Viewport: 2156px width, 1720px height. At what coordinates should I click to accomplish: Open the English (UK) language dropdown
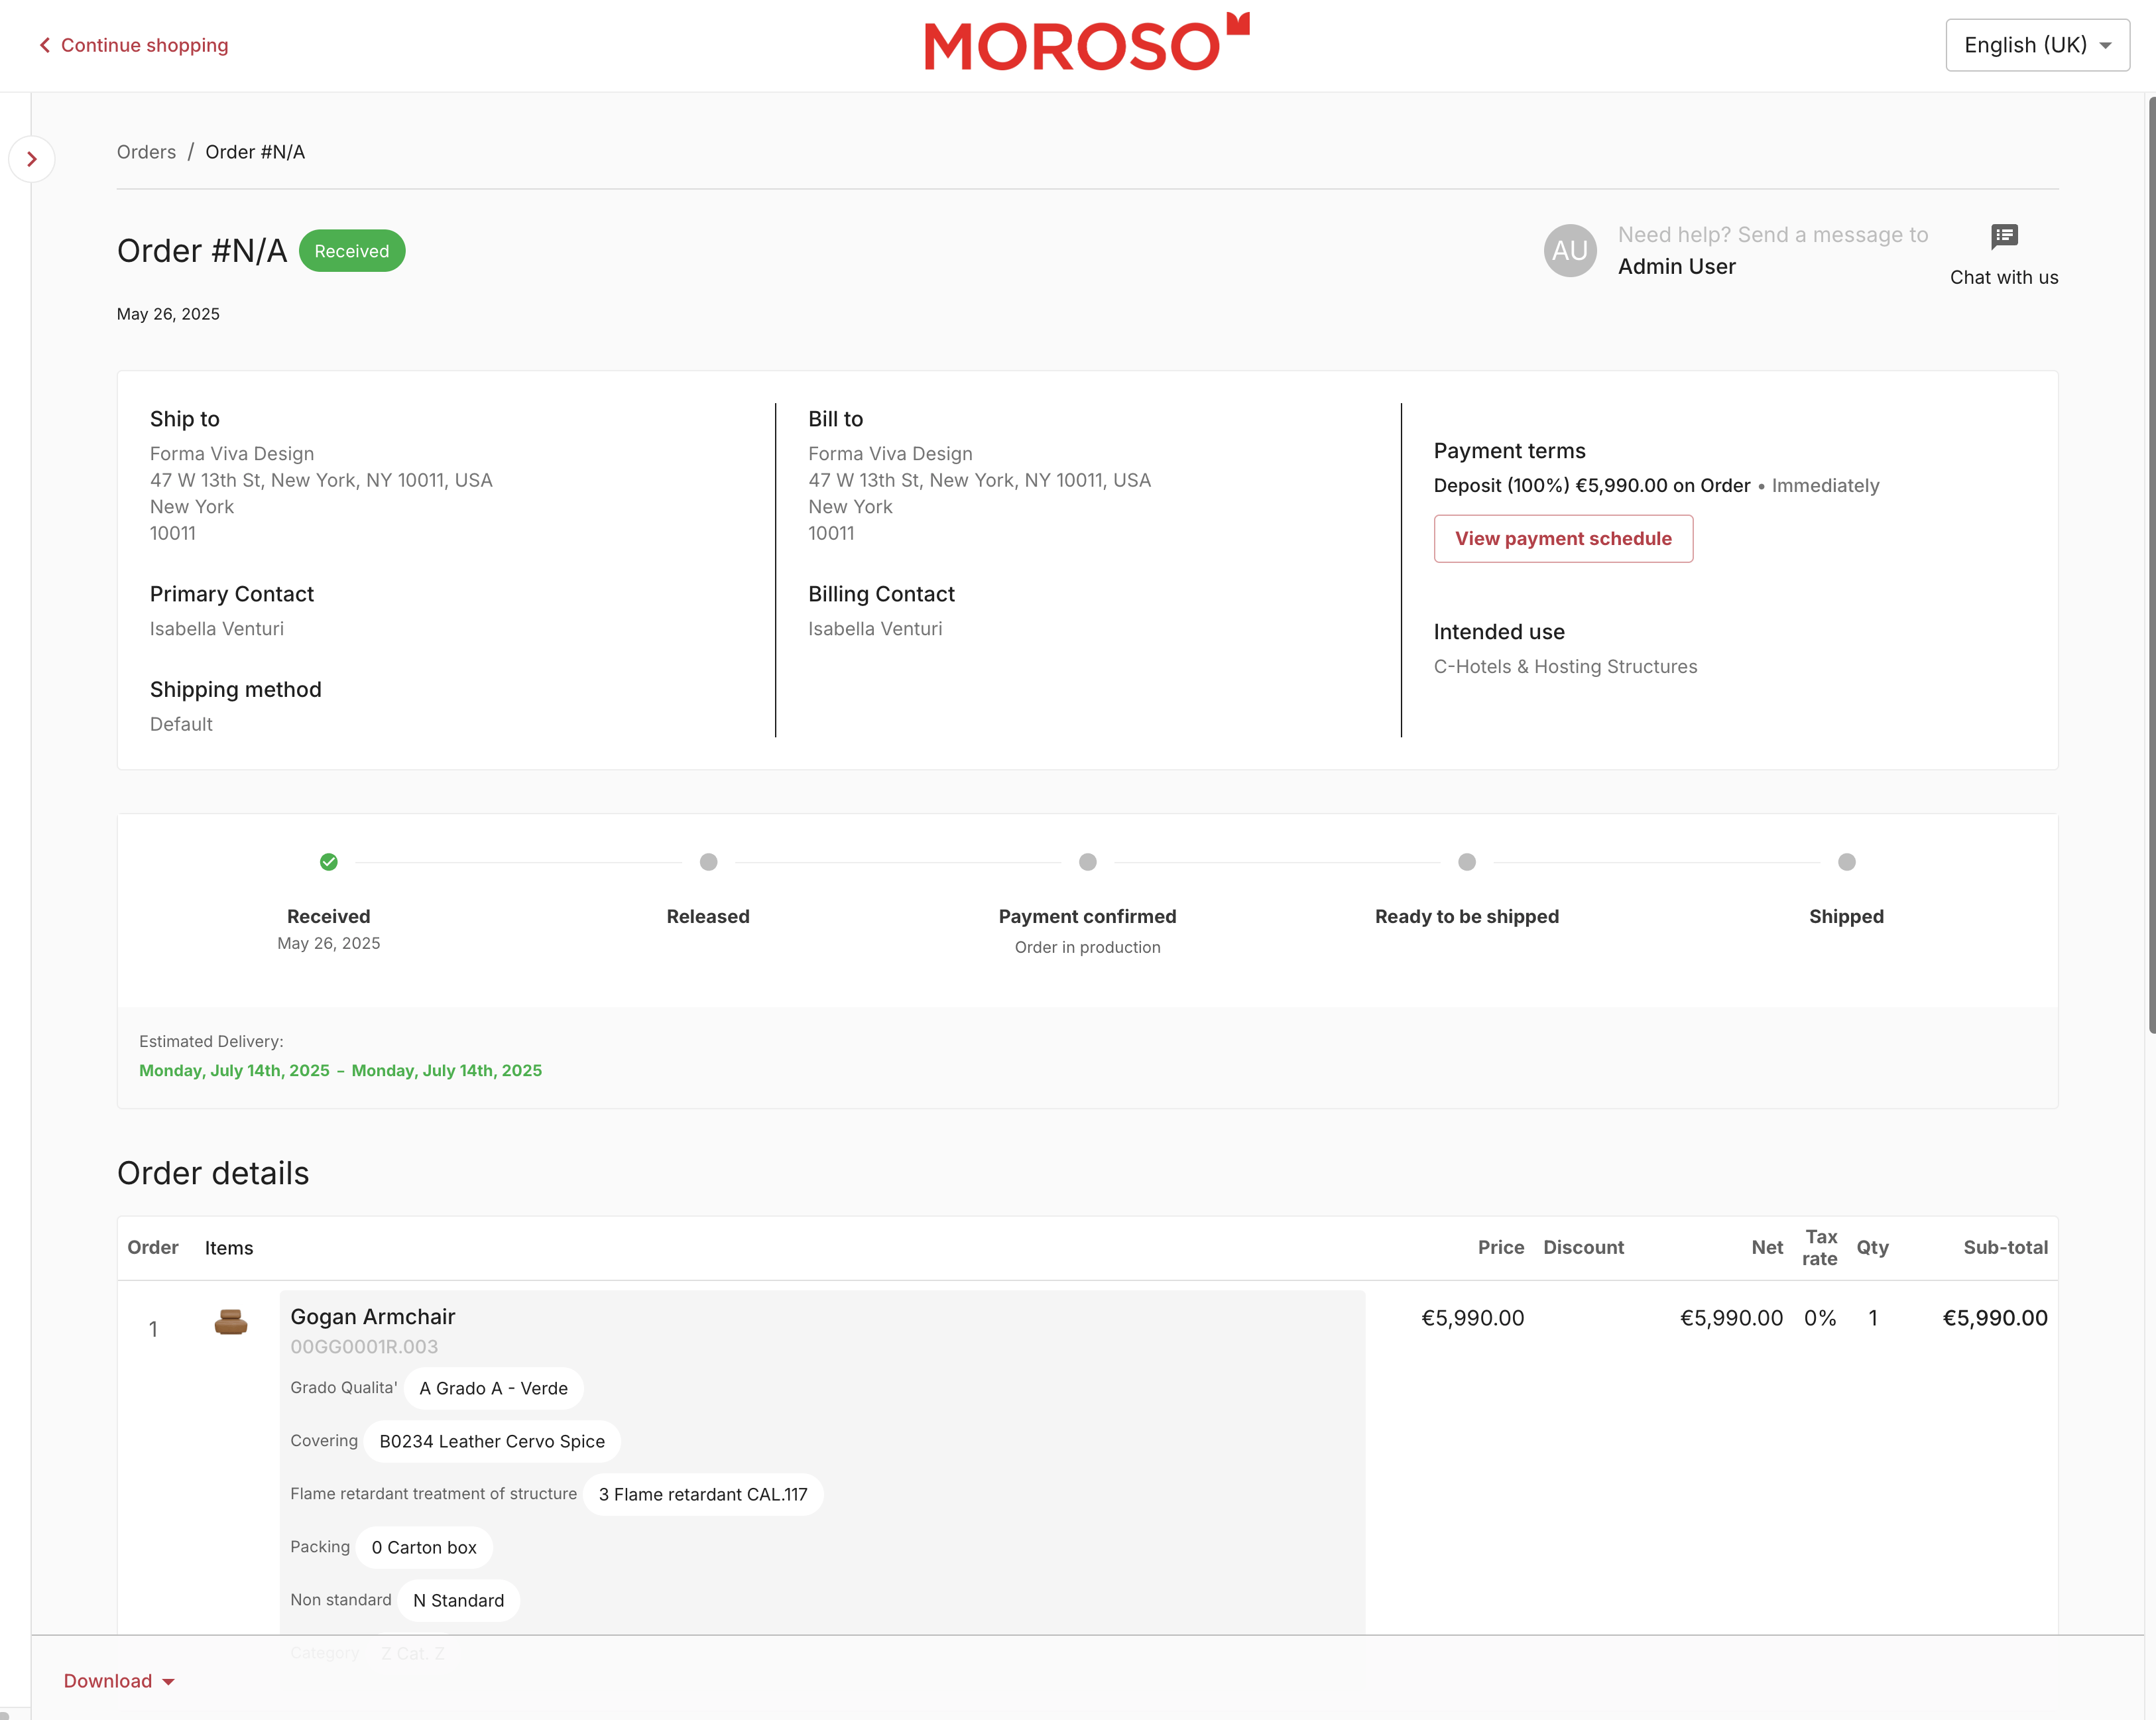point(2036,45)
